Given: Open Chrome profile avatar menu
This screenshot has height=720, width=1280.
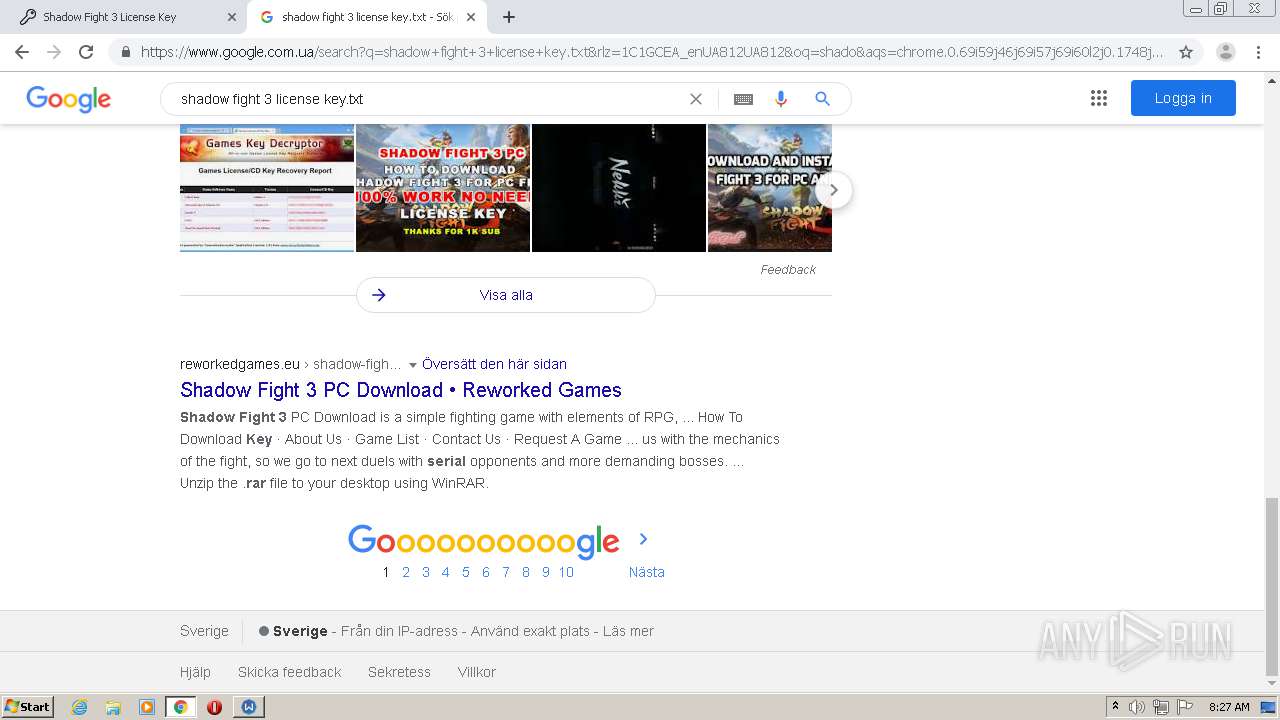Looking at the screenshot, I should pos(1225,52).
